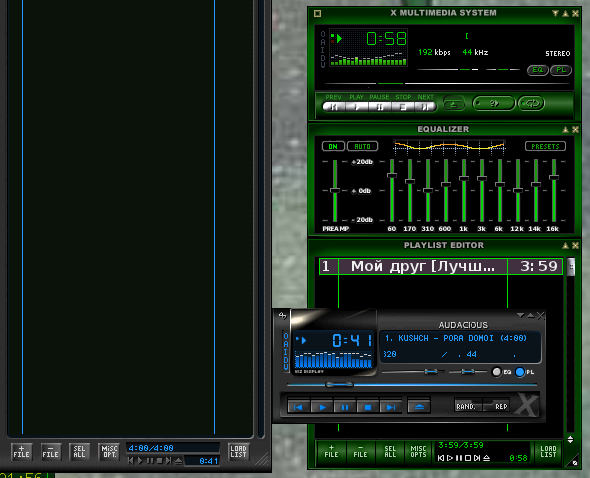This screenshot has height=478, width=590.
Task: Toggle EQ window button in X Multimedia System
Action: point(538,70)
